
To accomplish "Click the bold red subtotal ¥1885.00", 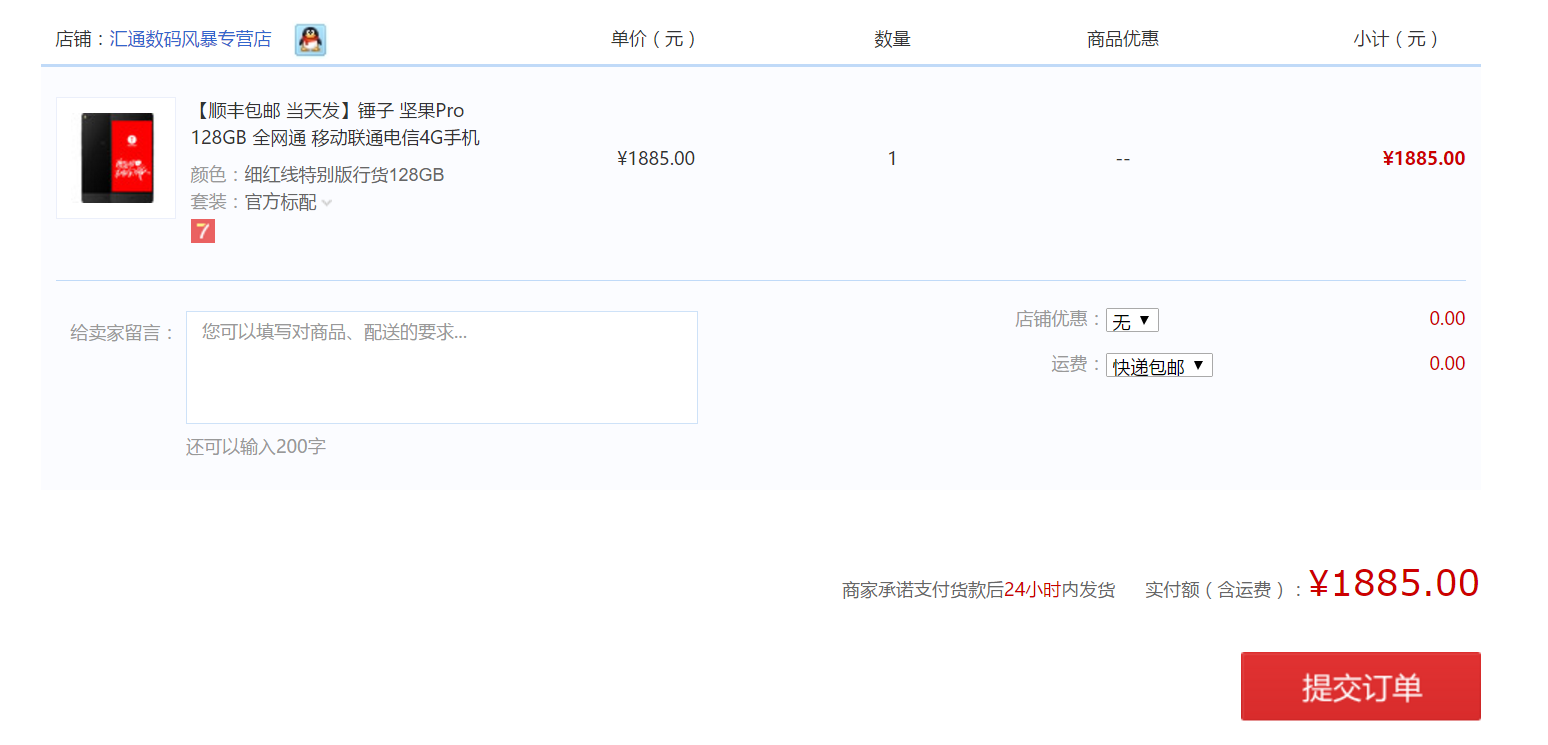I will point(1424,158).
